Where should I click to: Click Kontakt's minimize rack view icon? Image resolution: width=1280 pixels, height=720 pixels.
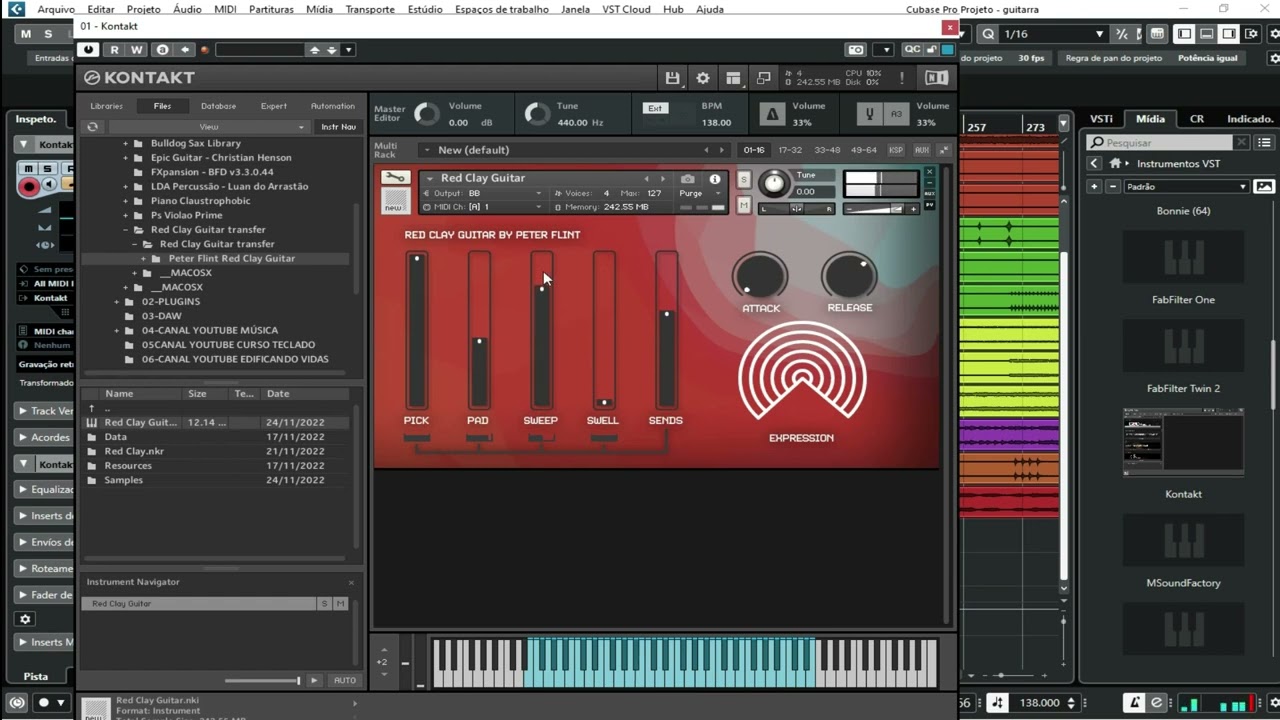click(764, 78)
